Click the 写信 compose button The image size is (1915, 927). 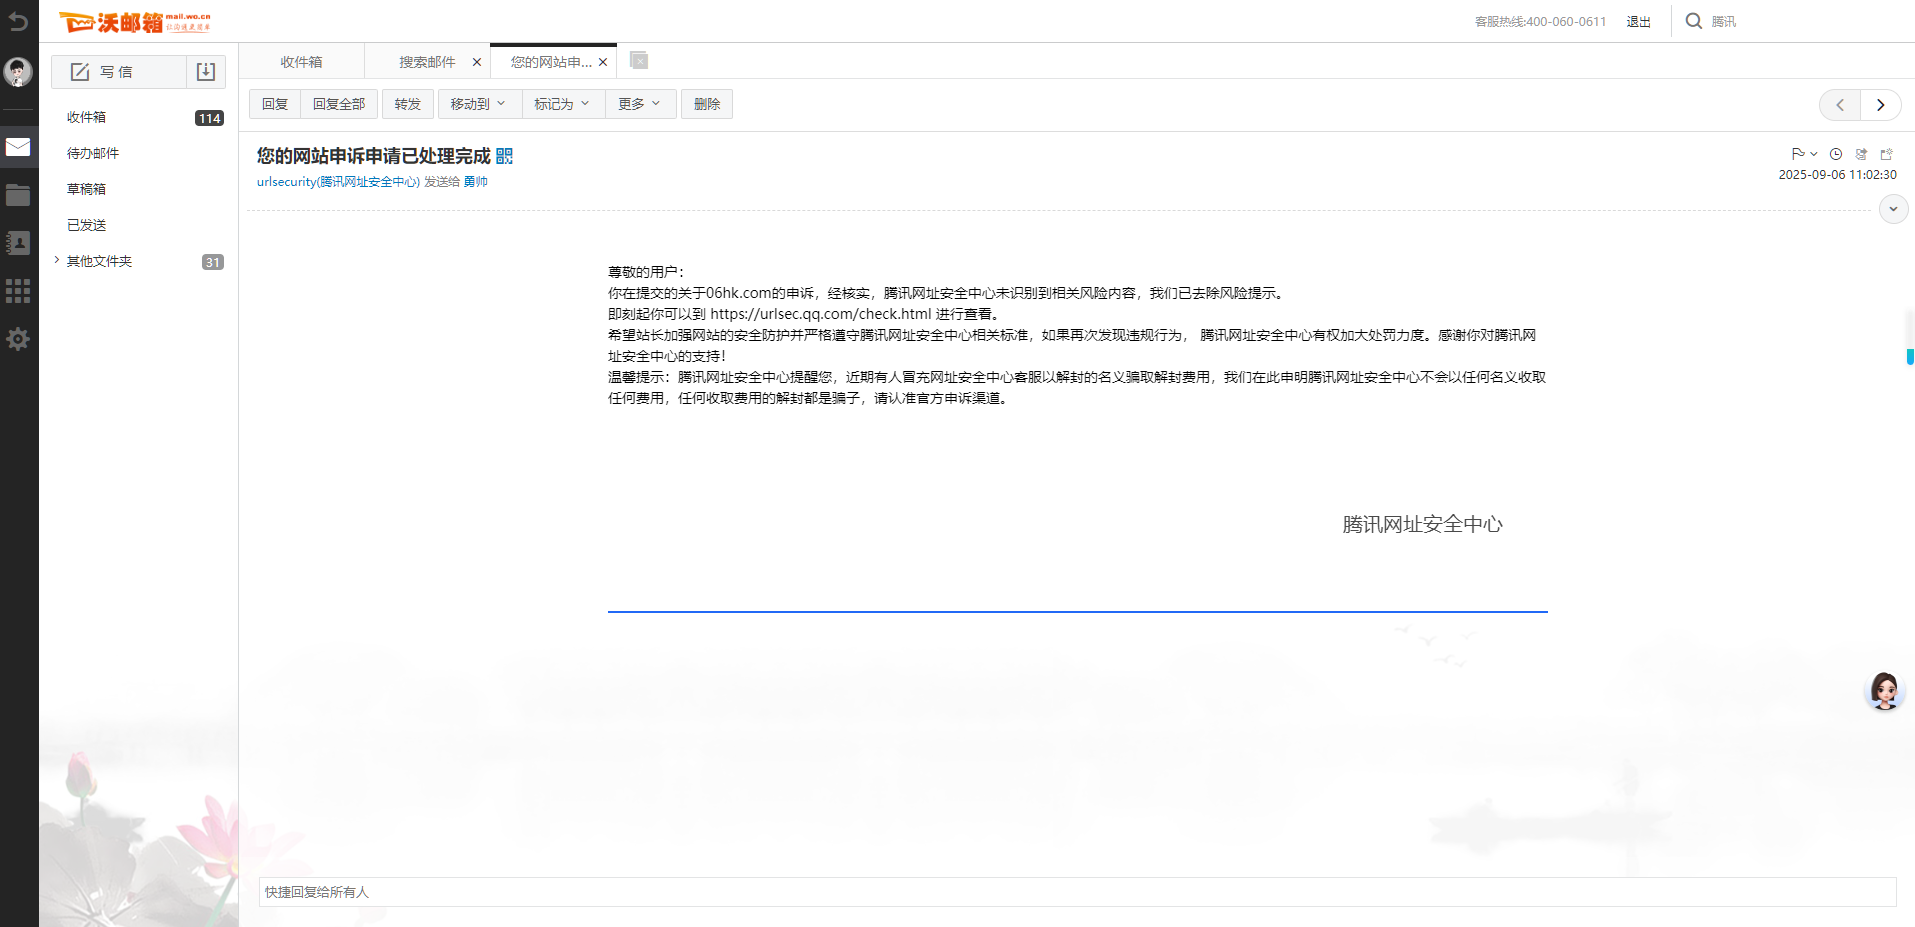(119, 72)
